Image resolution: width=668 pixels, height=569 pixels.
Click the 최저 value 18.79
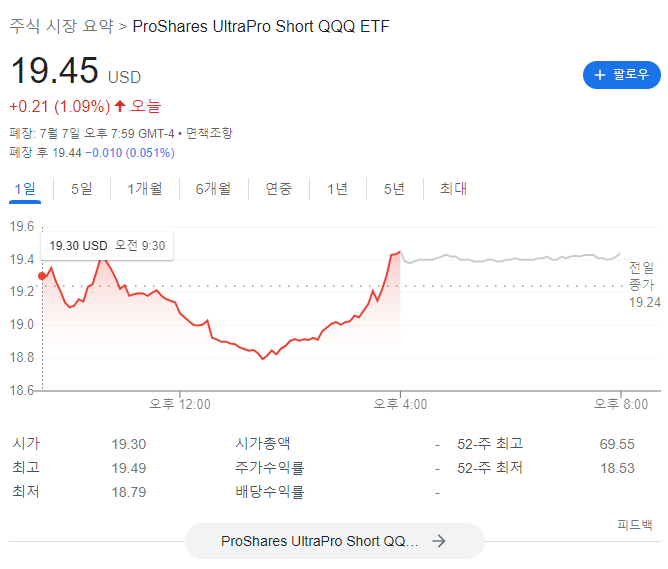[129, 492]
